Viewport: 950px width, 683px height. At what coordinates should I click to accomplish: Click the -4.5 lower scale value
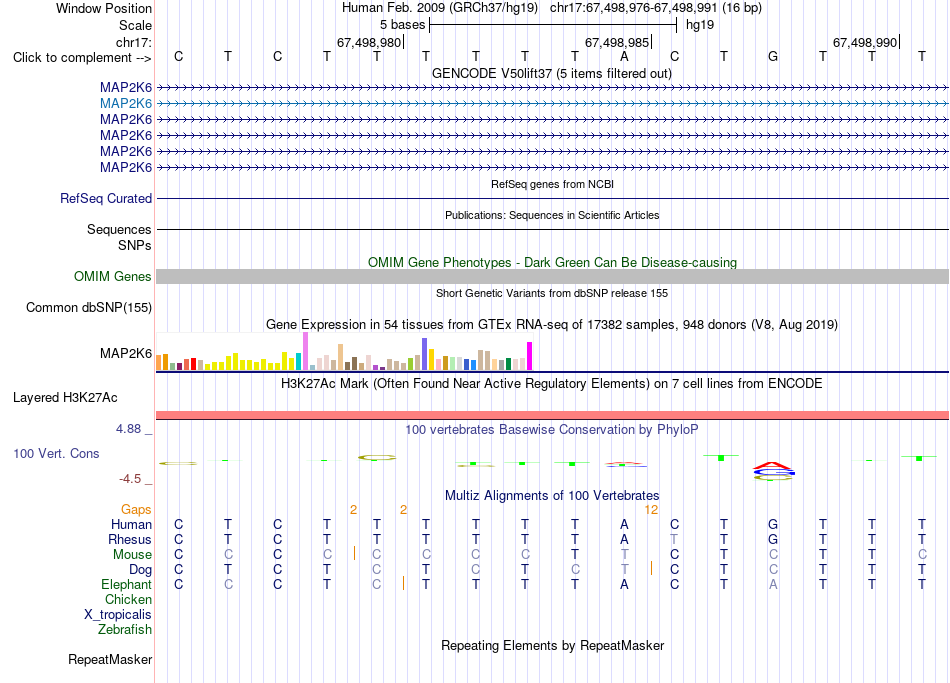pyautogui.click(x=130, y=479)
